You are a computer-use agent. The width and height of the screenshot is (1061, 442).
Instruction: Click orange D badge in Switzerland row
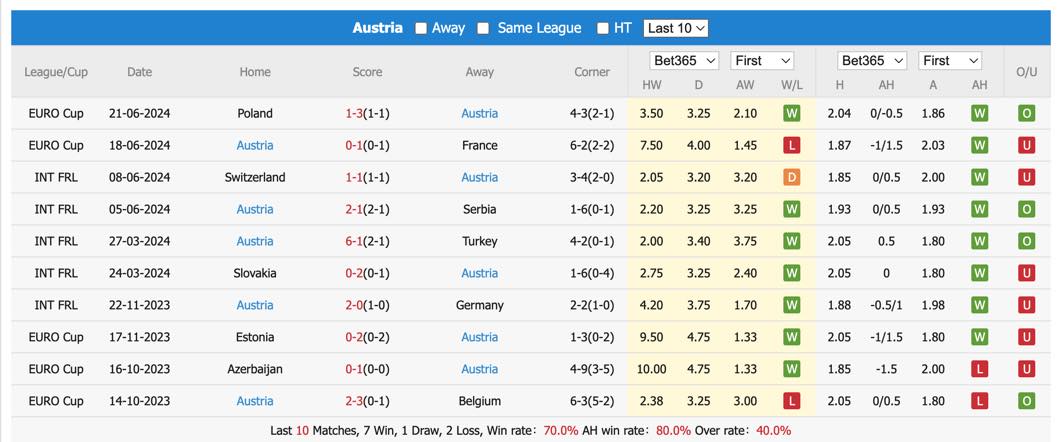792,177
